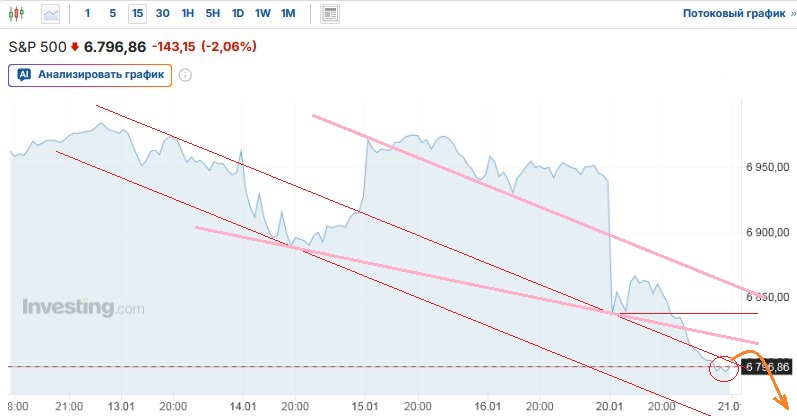Select the 1 minute timeframe

tap(88, 14)
